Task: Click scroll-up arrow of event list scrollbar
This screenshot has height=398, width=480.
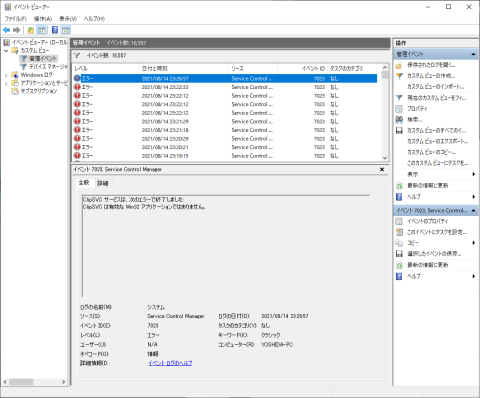Action: tap(385, 67)
